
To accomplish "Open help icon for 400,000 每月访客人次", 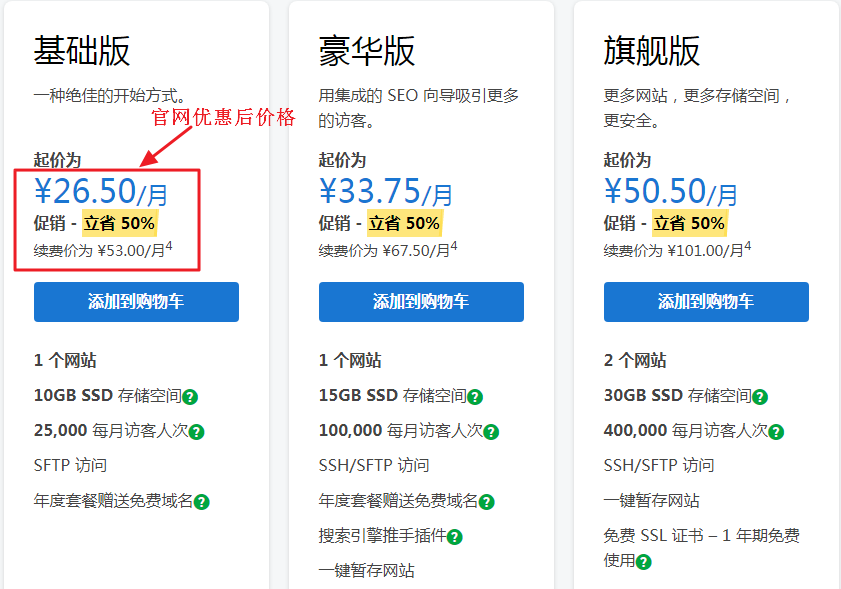I will click(x=776, y=433).
